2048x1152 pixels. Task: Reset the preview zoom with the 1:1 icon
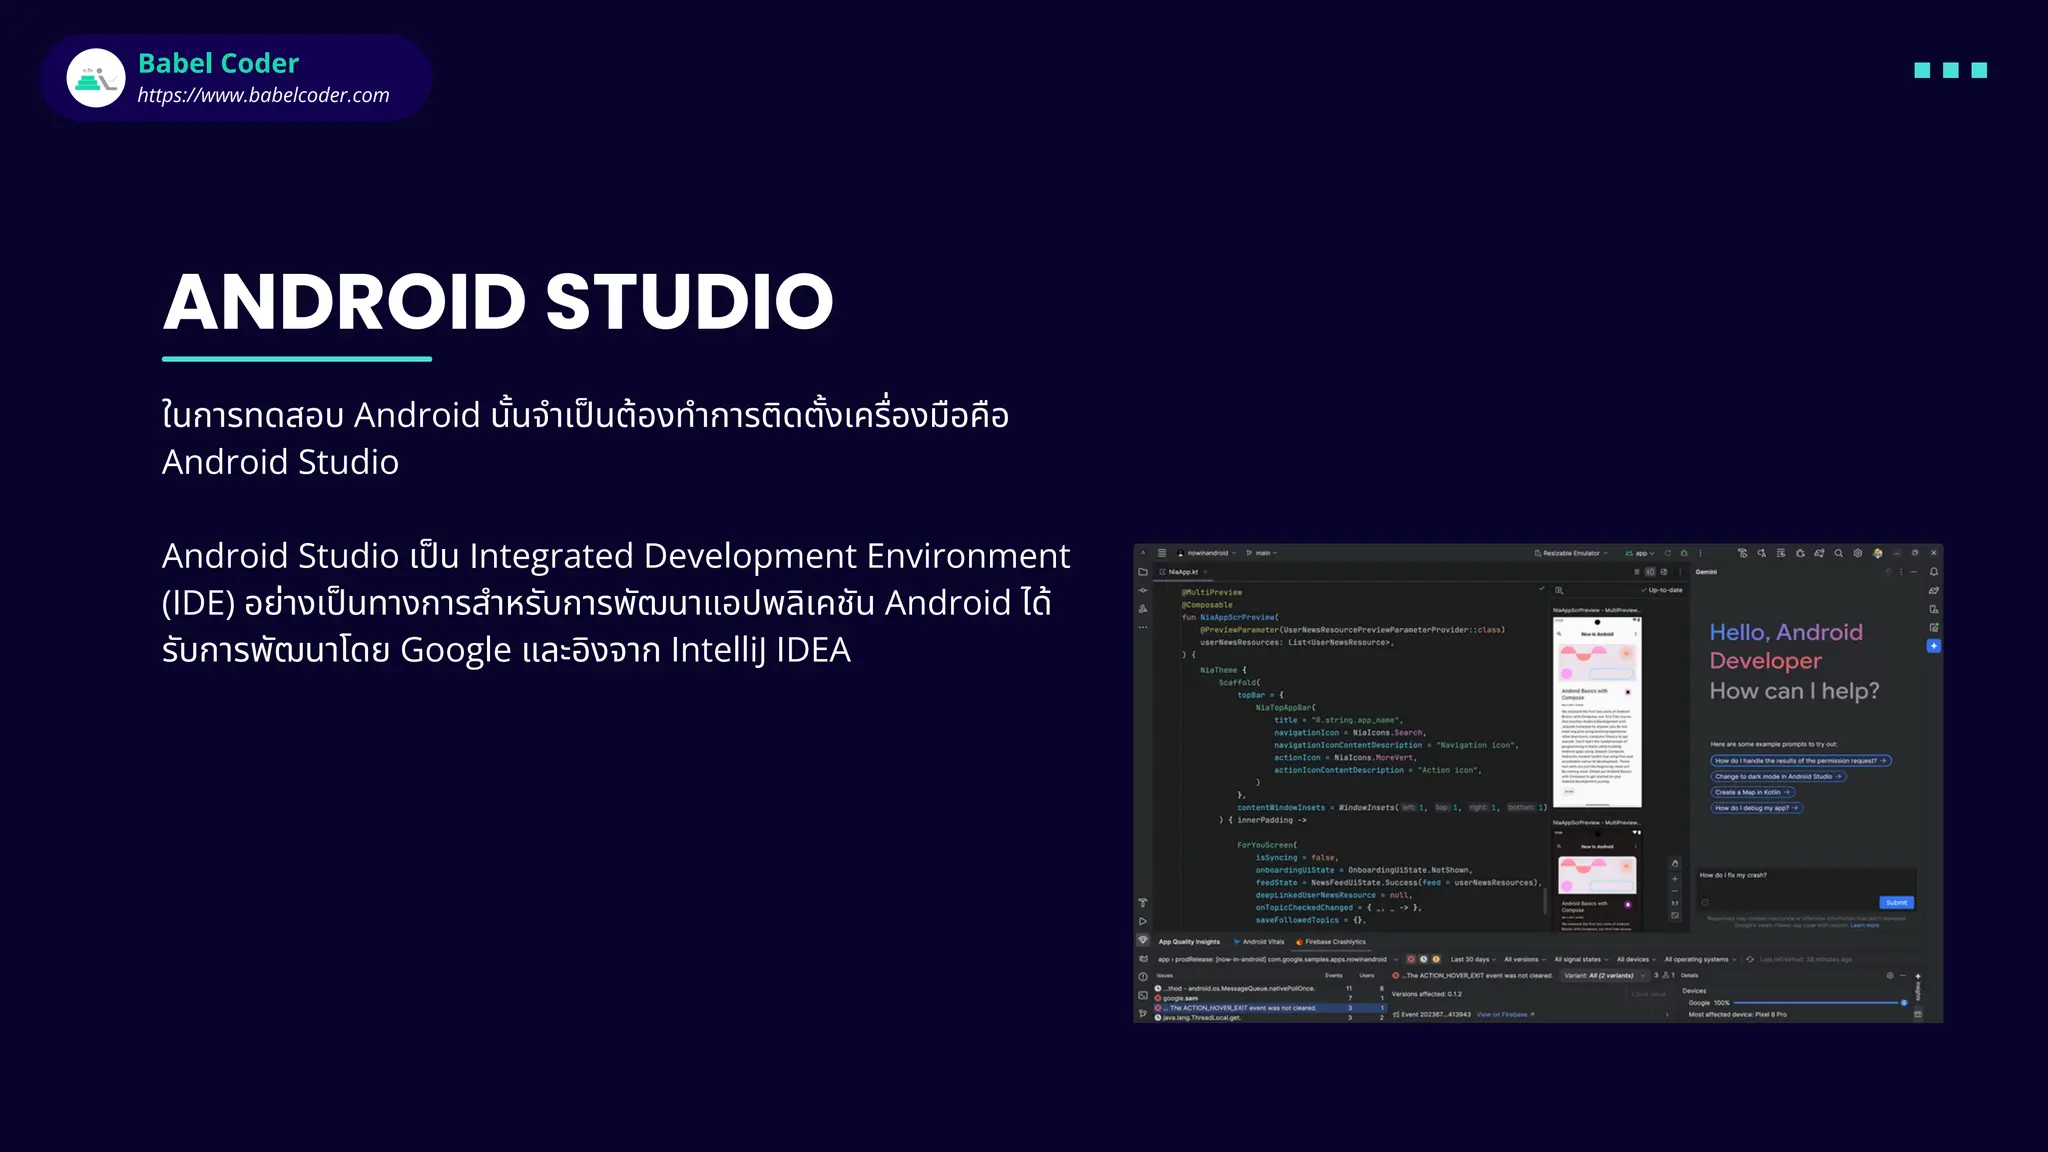(1675, 903)
